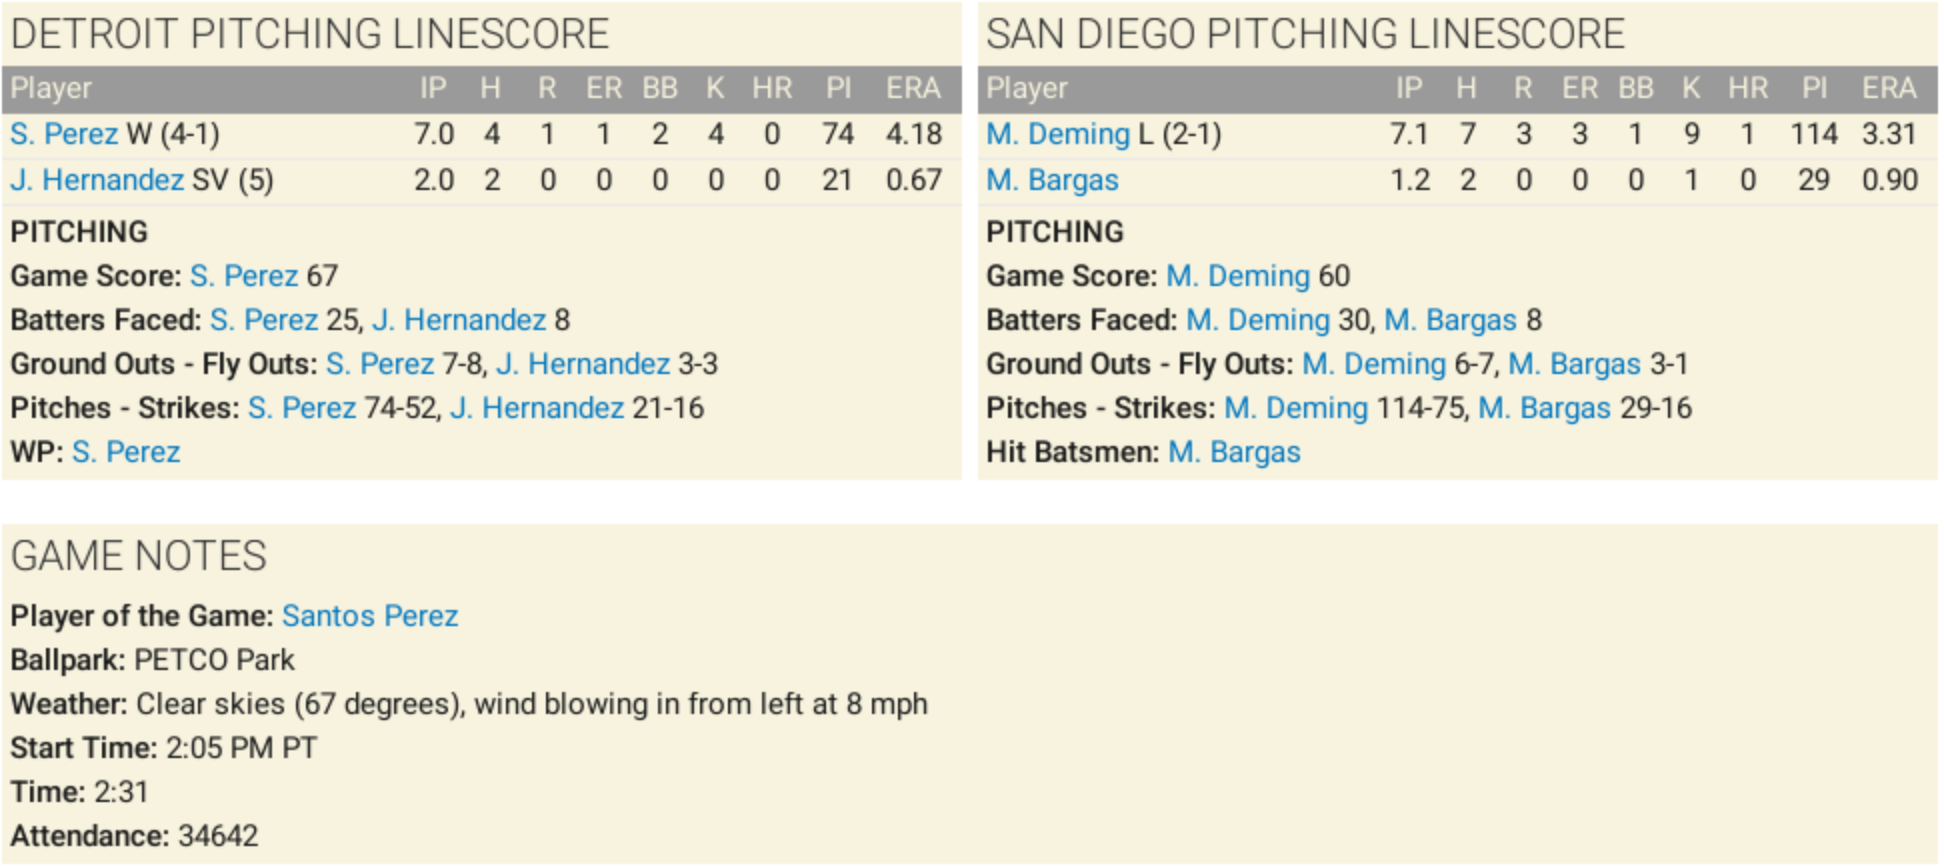Image resolution: width=1944 pixels, height=866 pixels.
Task: Open S. Perez link beside Detroit Game Score
Action: pos(244,276)
